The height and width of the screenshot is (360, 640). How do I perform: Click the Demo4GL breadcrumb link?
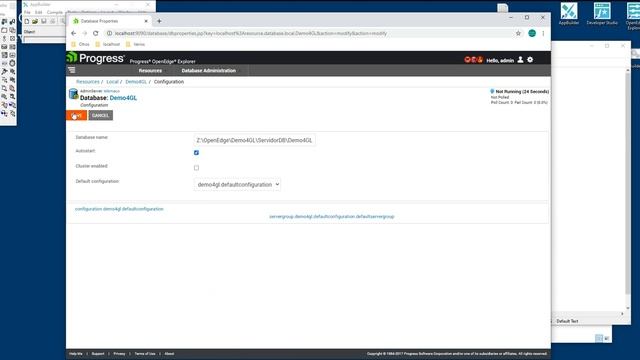coord(136,82)
